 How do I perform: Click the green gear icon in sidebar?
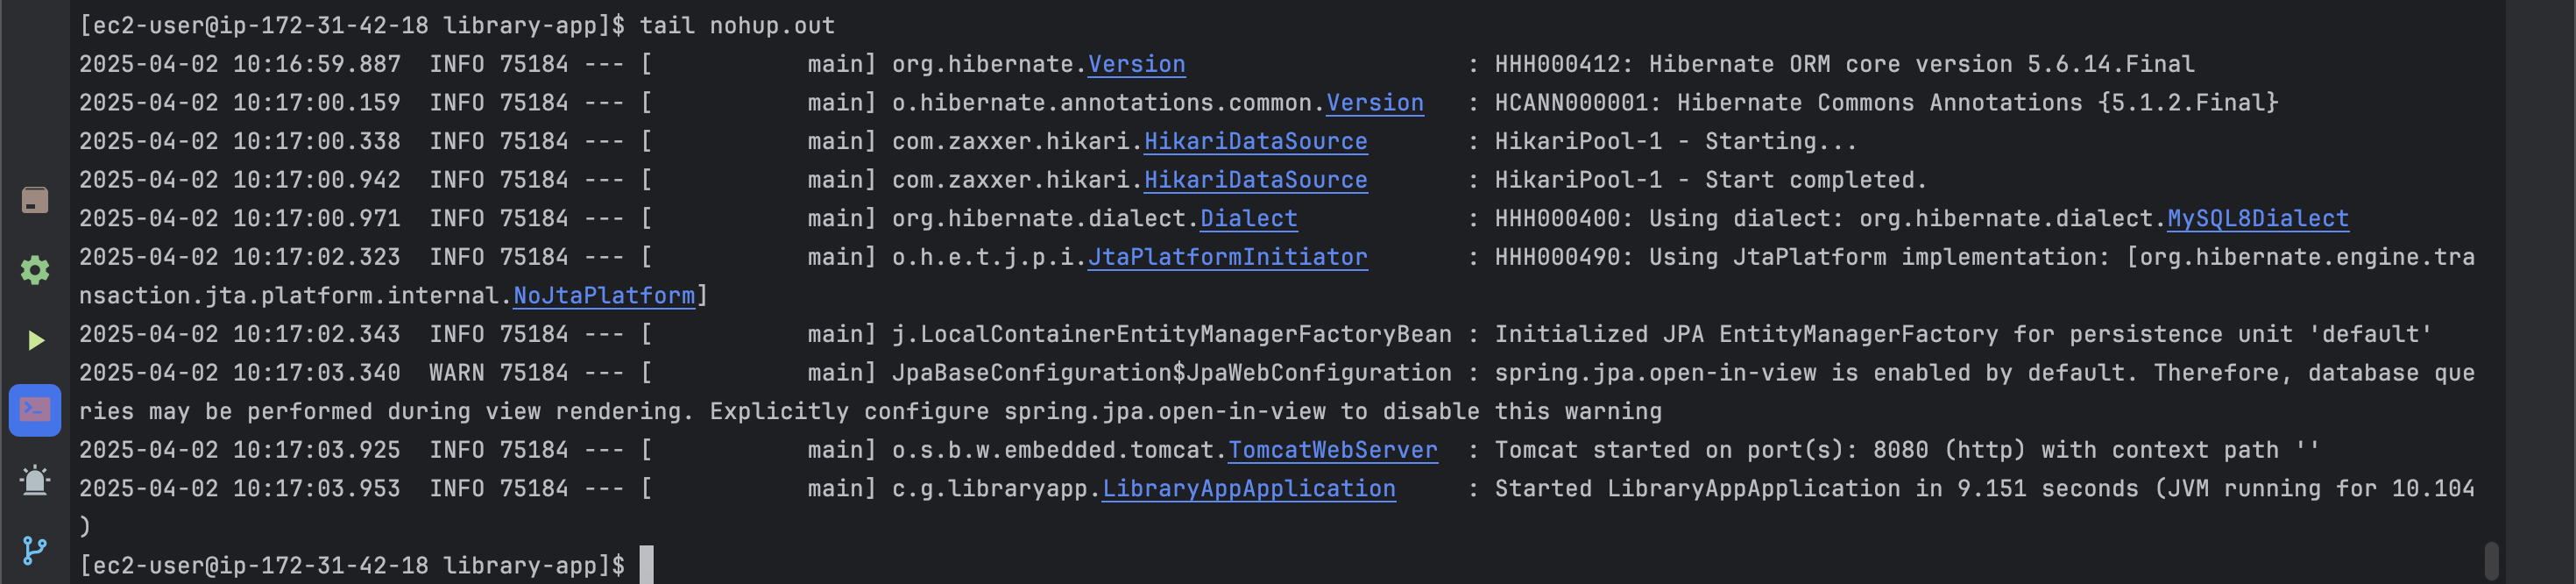pos(35,270)
